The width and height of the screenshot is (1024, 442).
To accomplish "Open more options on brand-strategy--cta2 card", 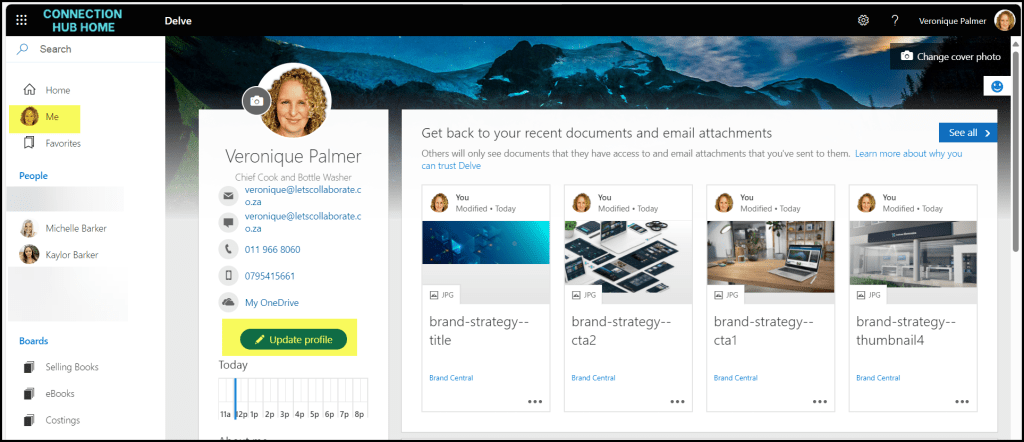I will click(677, 402).
